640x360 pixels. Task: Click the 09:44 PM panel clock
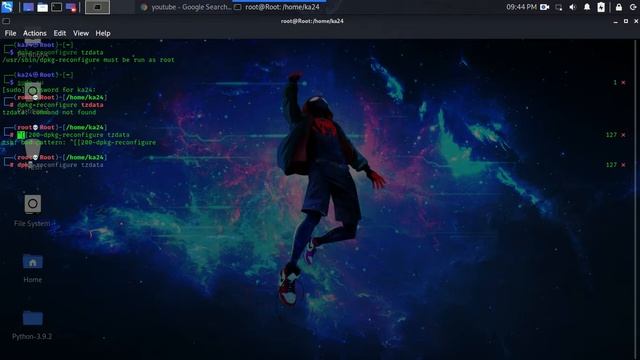(521, 7)
